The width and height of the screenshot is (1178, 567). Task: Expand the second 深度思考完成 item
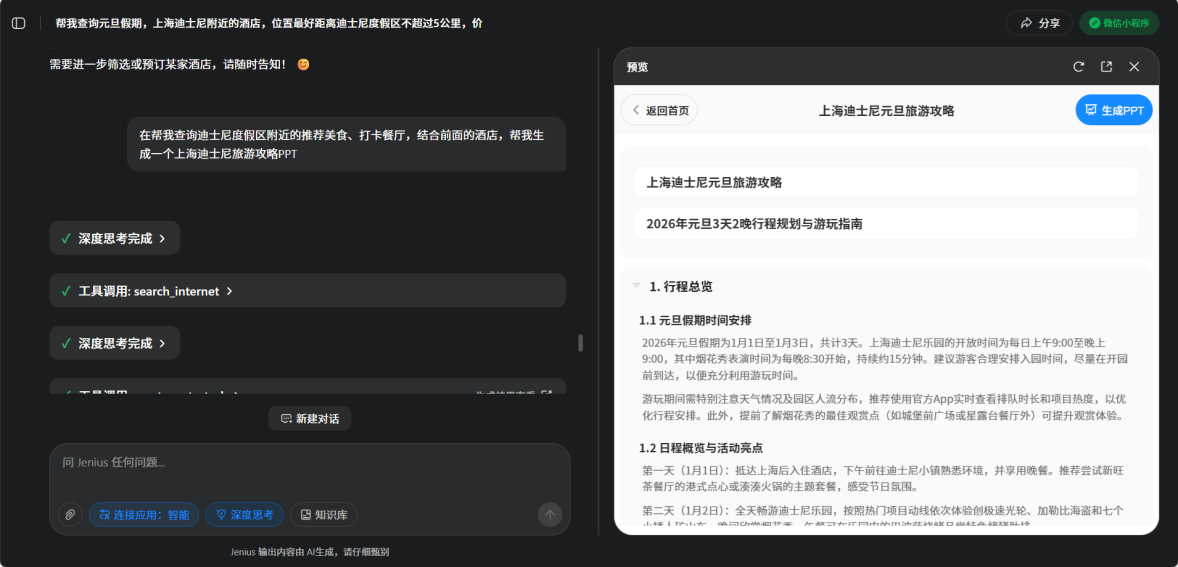pos(114,343)
